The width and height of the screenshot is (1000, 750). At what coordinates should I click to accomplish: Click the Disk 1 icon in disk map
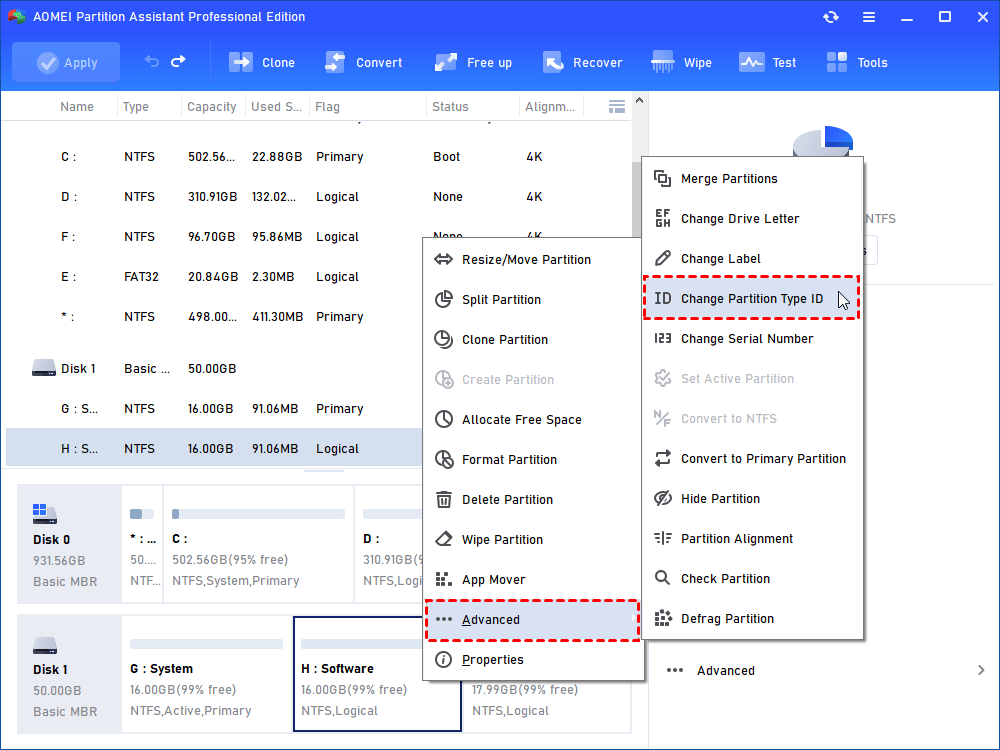pyautogui.click(x=45, y=645)
